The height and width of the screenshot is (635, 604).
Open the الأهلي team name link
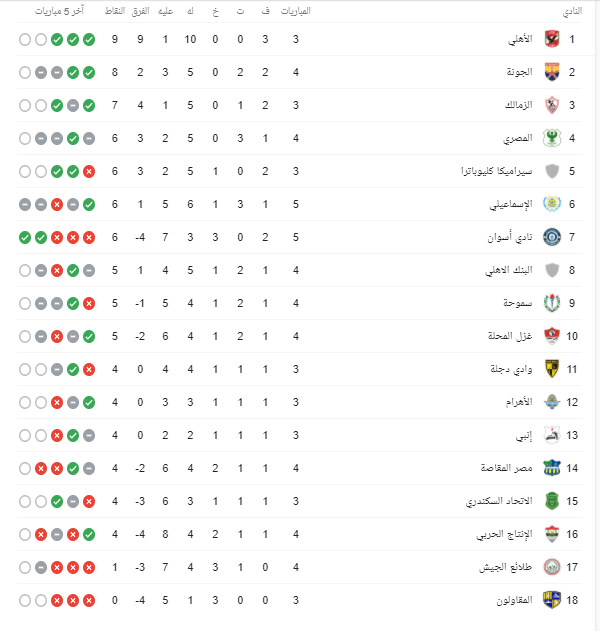(520, 39)
